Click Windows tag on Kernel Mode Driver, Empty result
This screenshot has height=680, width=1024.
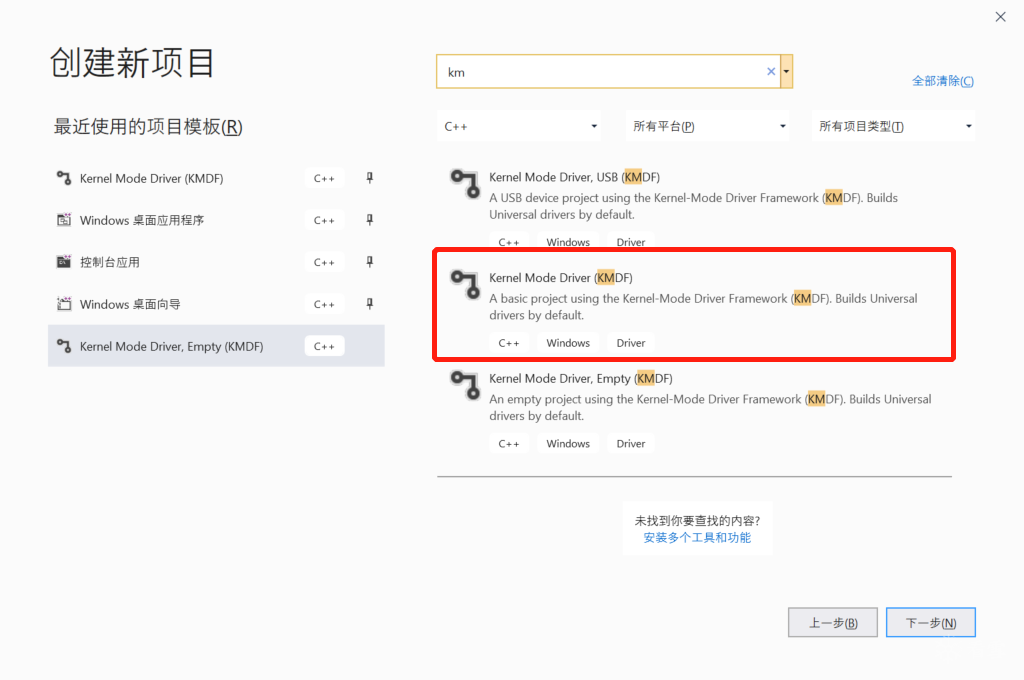pos(568,444)
